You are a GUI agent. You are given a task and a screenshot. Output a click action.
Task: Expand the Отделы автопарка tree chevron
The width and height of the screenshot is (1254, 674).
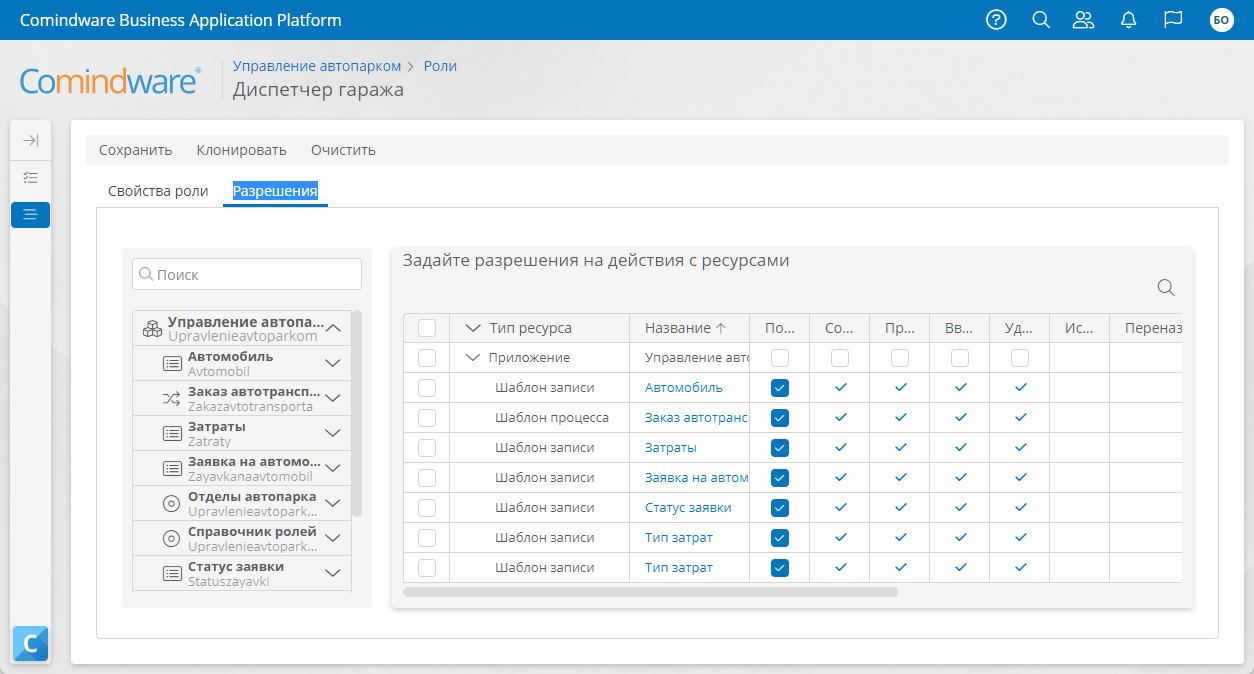[x=334, y=503]
